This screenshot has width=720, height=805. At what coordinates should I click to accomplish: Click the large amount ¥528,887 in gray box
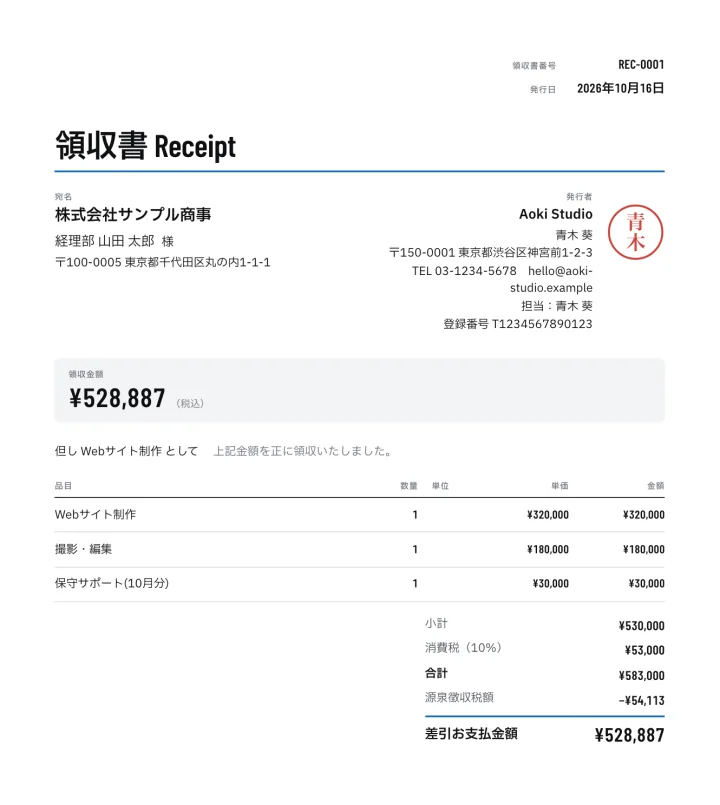click(117, 398)
